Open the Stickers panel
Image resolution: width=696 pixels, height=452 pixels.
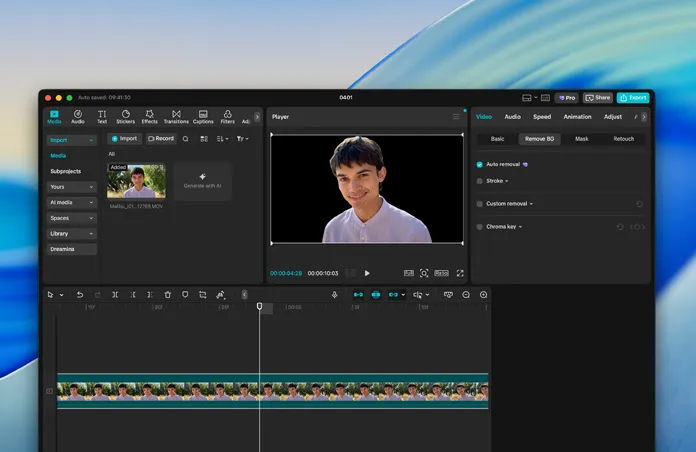click(125, 117)
